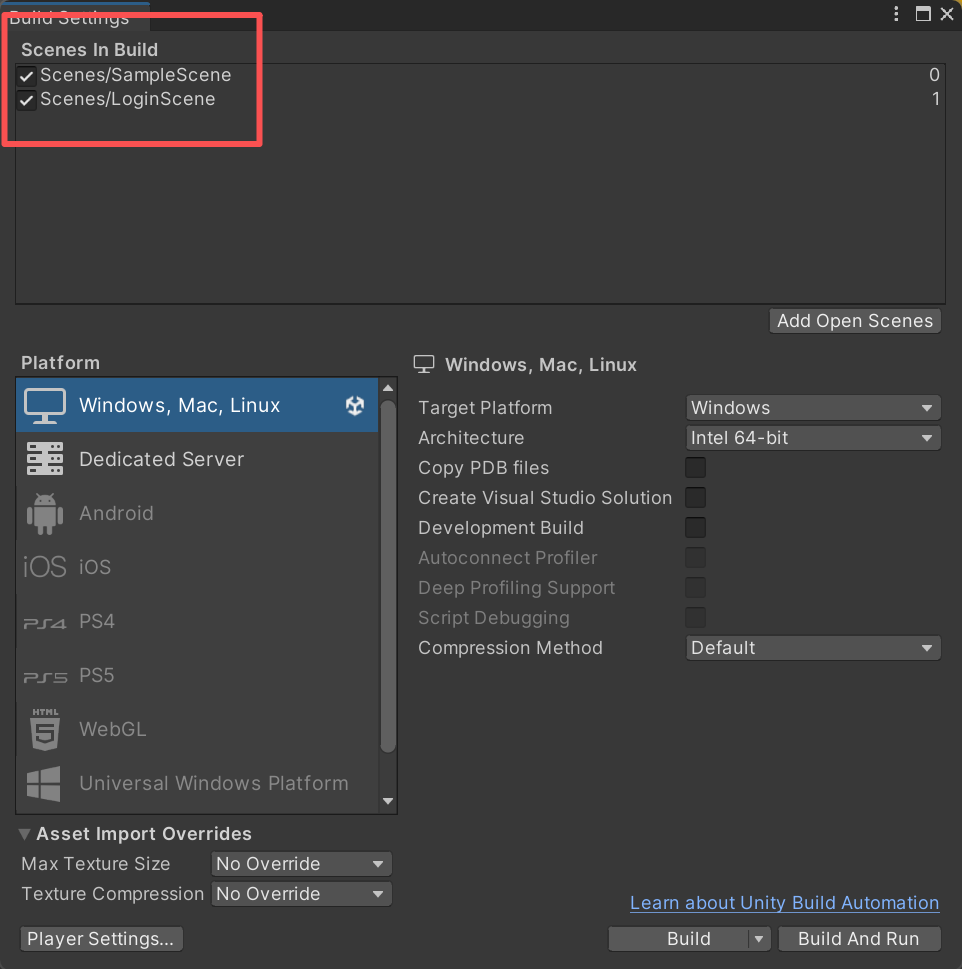Toggle the Deep Profiling Support checkbox
The width and height of the screenshot is (962, 969).
695,588
